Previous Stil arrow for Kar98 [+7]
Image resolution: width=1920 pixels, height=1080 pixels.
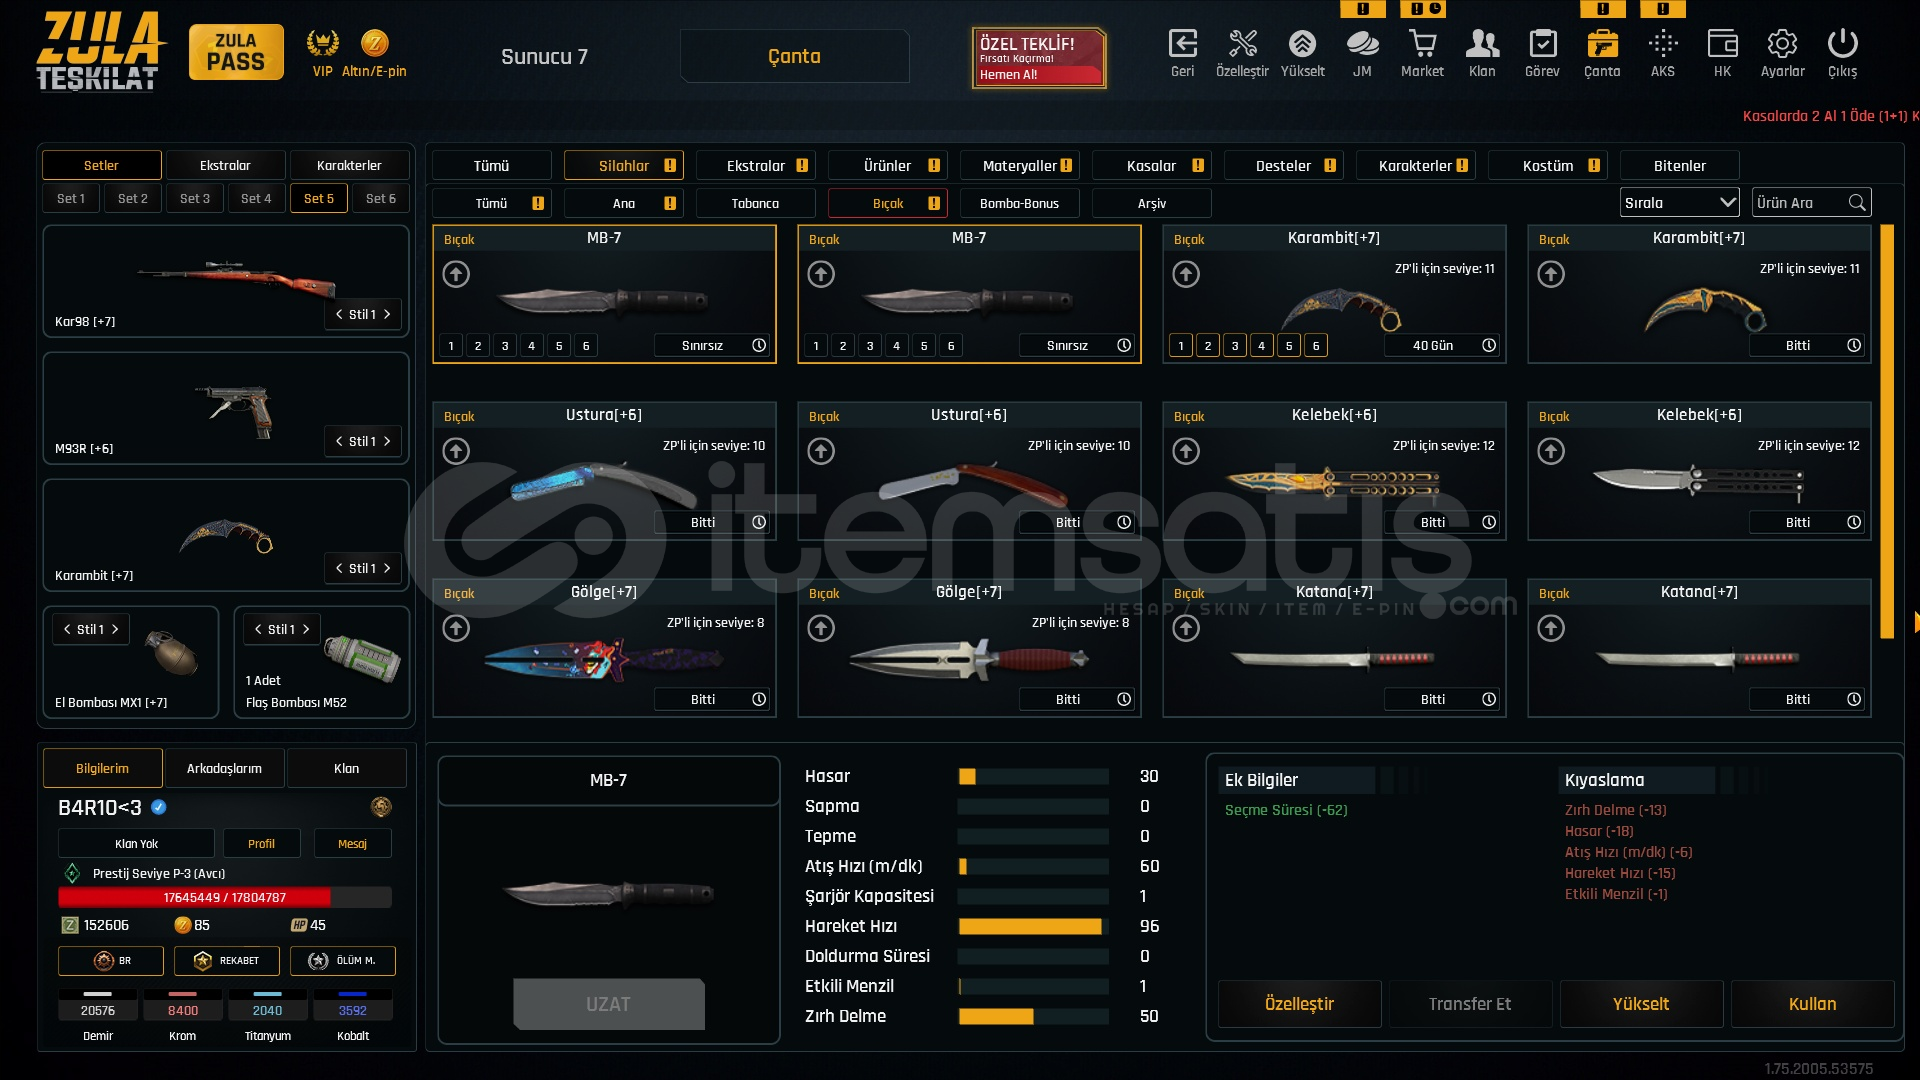(339, 314)
